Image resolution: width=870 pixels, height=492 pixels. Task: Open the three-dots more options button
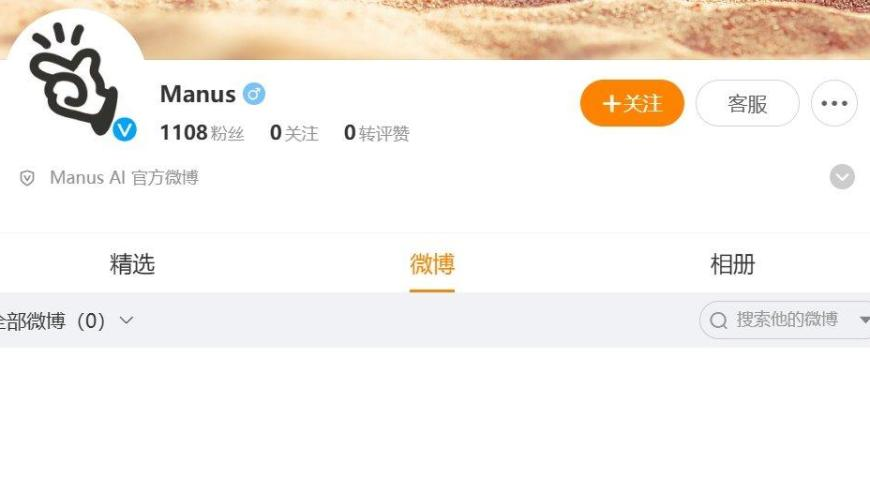pyautogui.click(x=834, y=103)
